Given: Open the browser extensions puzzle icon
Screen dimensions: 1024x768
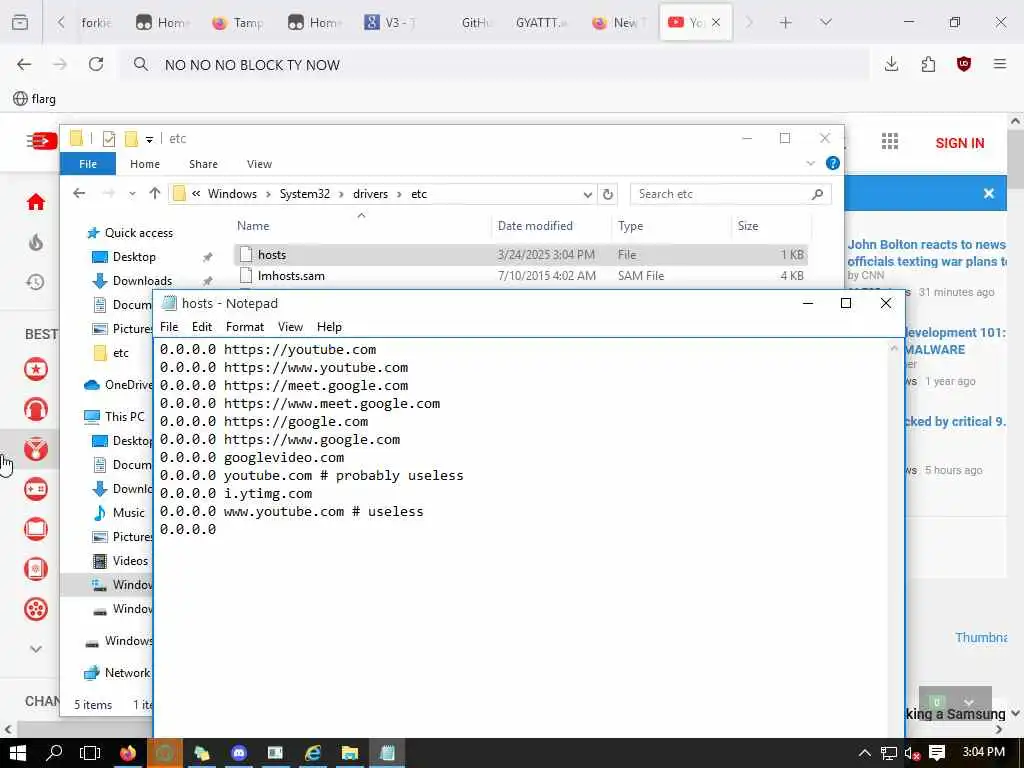Looking at the screenshot, I should (928, 64).
